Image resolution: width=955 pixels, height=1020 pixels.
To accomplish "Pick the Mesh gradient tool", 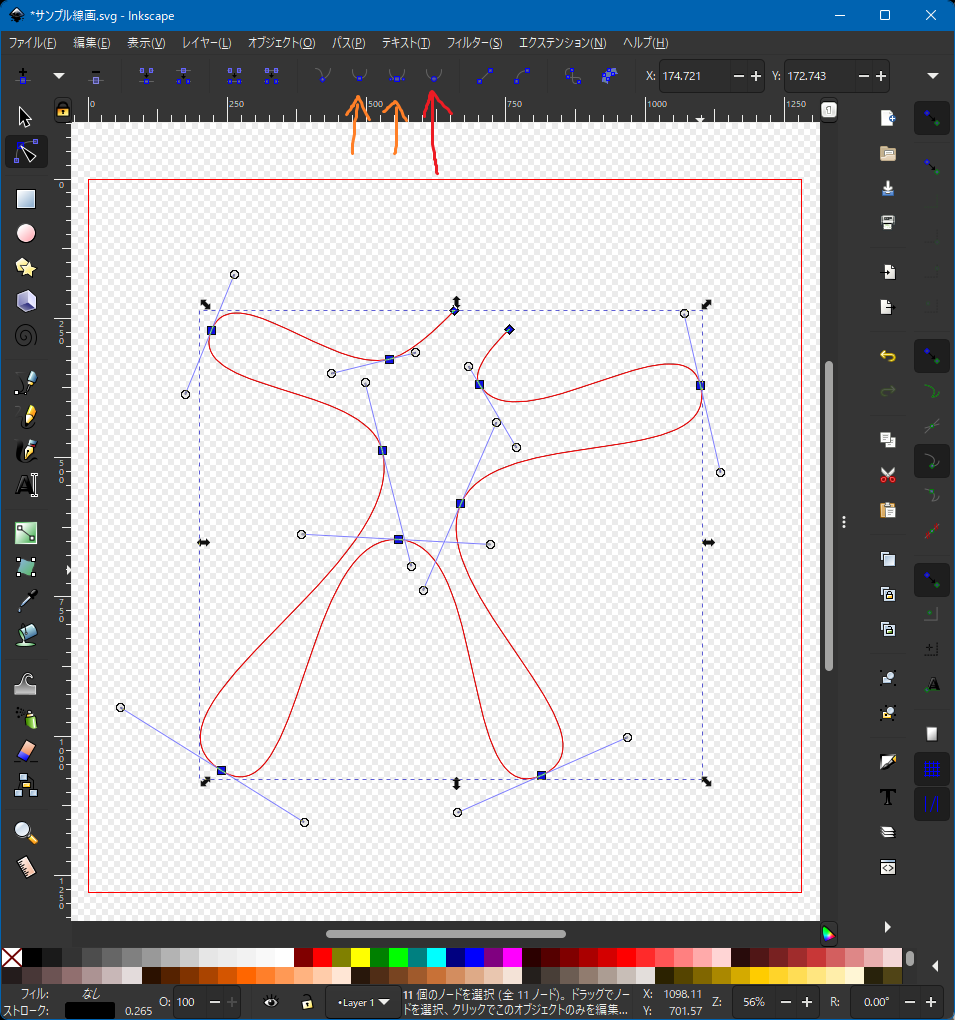I will click(25, 567).
